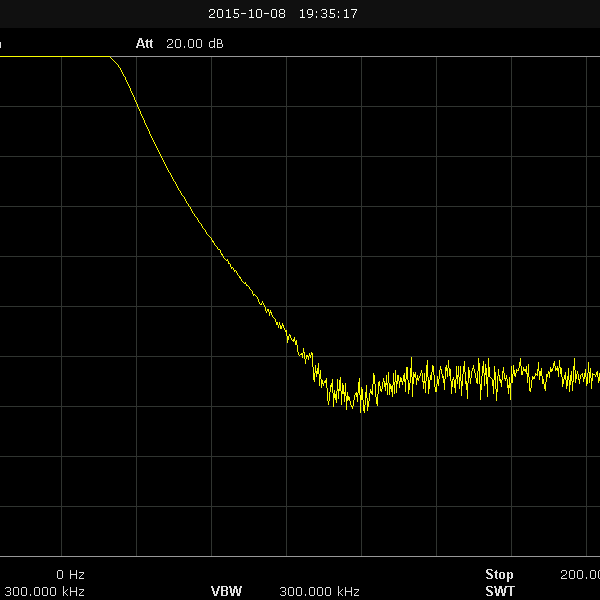The image size is (600, 600).
Task: Click the Att attenuation label
Action: 145,44
